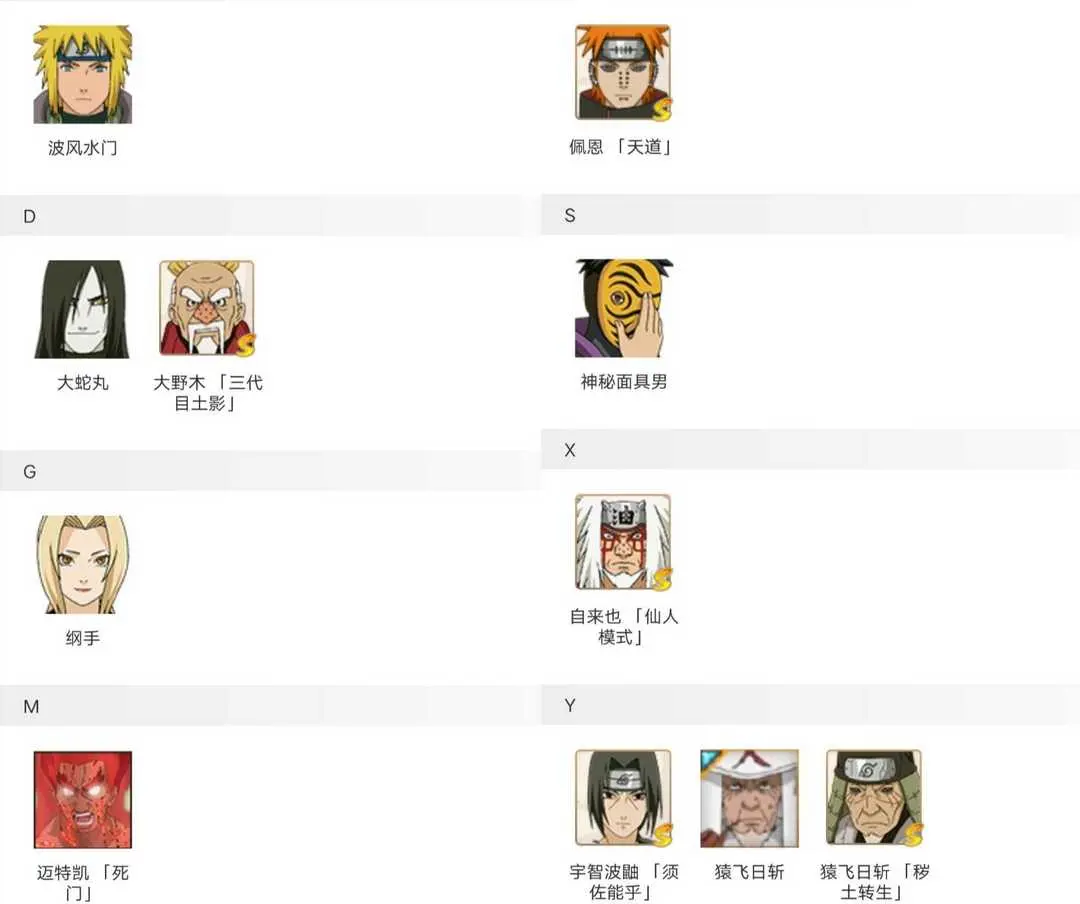Click the 大蛇丸 avatar
Image resolution: width=1080 pixels, height=904 pixels.
(83, 309)
